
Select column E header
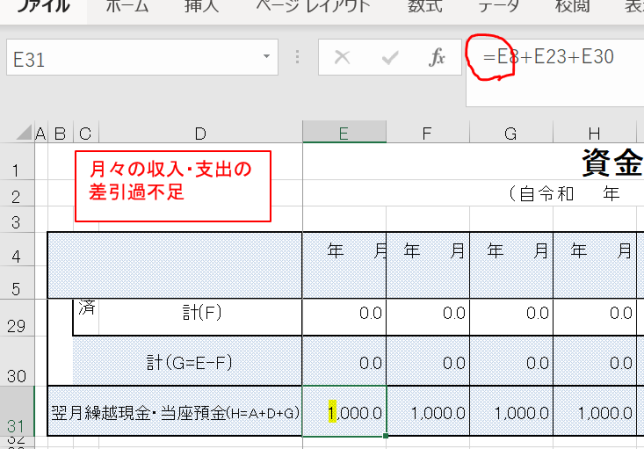coord(344,133)
